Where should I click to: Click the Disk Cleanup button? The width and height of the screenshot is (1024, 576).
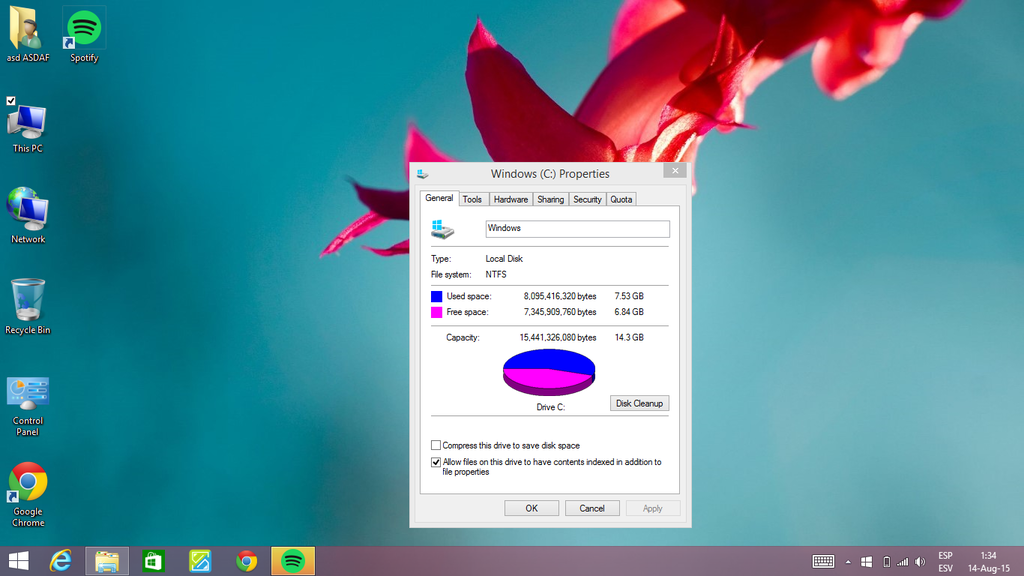click(639, 403)
